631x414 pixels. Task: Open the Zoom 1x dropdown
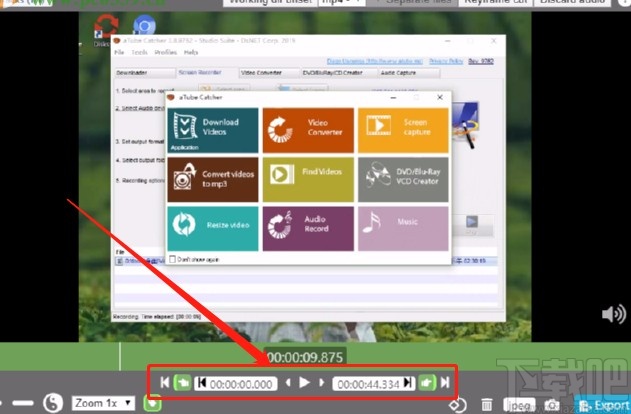(103, 403)
